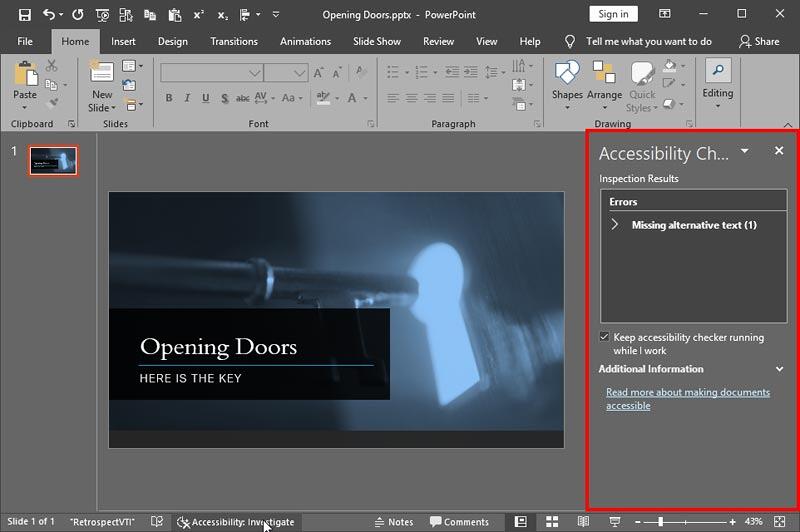Decrease list indent level
This screenshot has width=800, height=532.
pos(452,72)
